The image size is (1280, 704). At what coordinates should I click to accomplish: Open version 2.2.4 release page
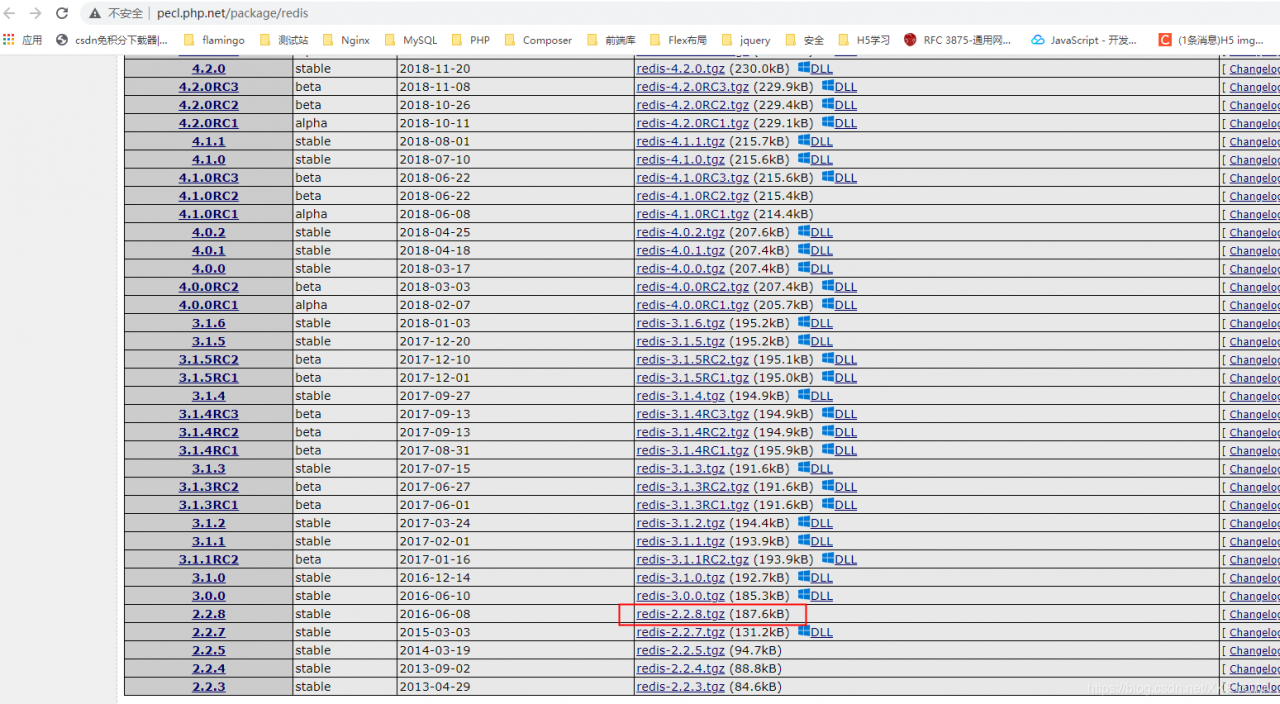pyautogui.click(x=209, y=668)
